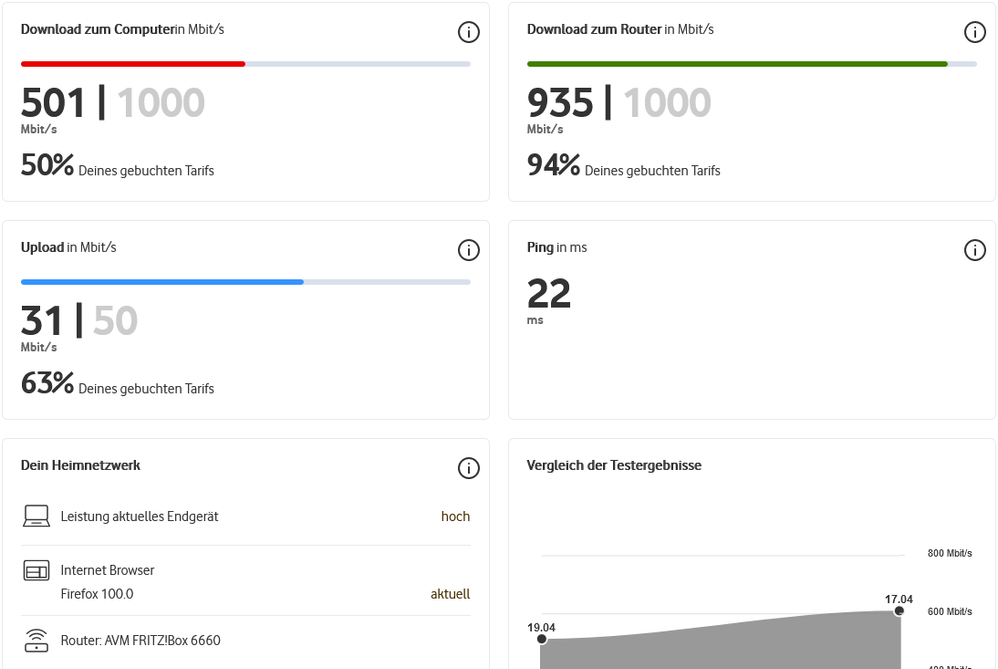Click the Firefox 100.0 browser version
The image size is (998, 669).
point(97,594)
